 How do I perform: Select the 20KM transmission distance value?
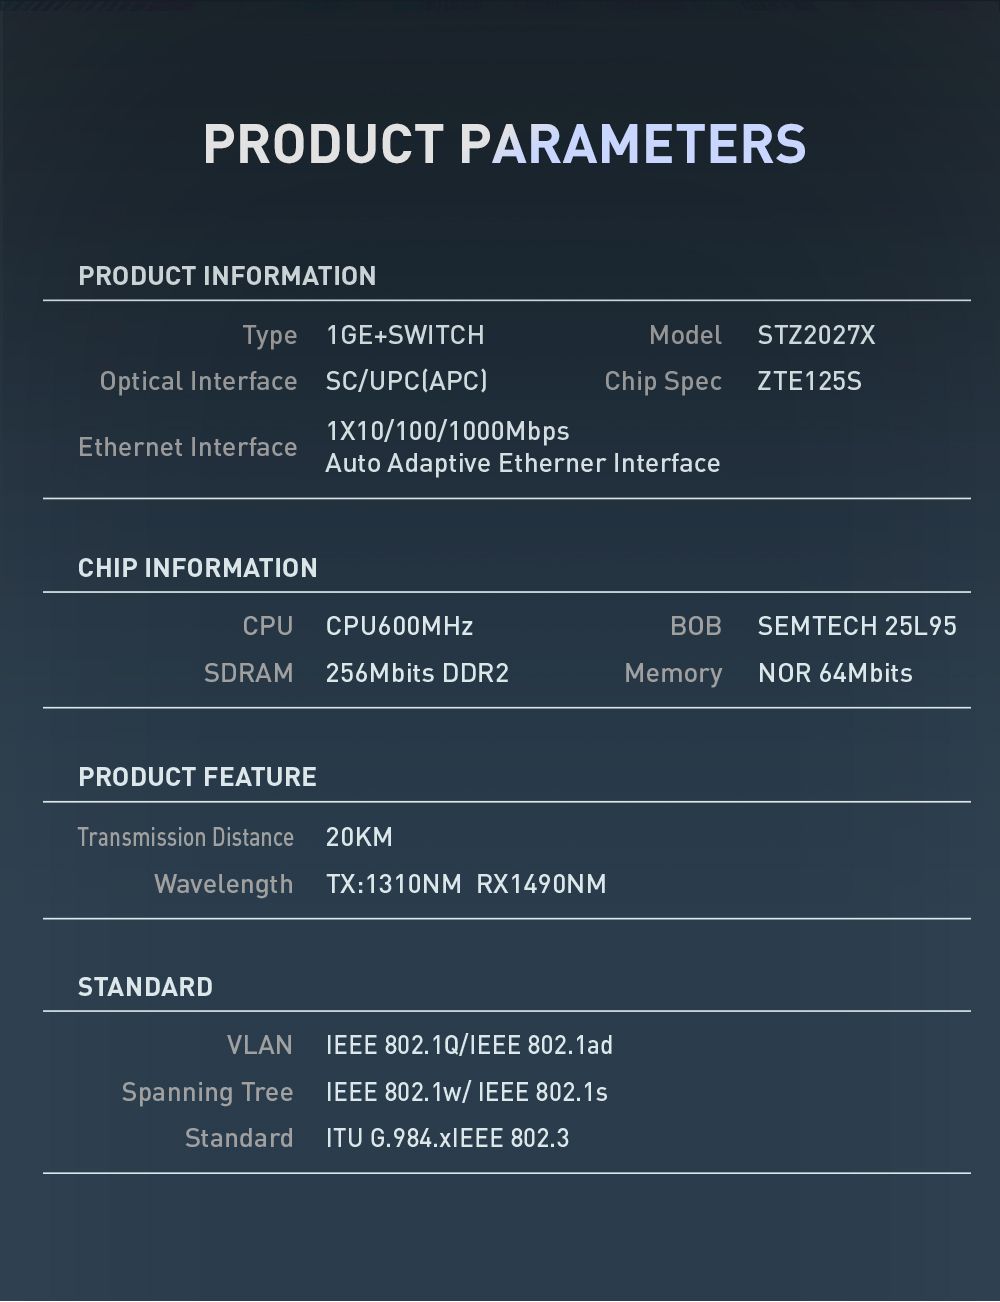coord(359,837)
